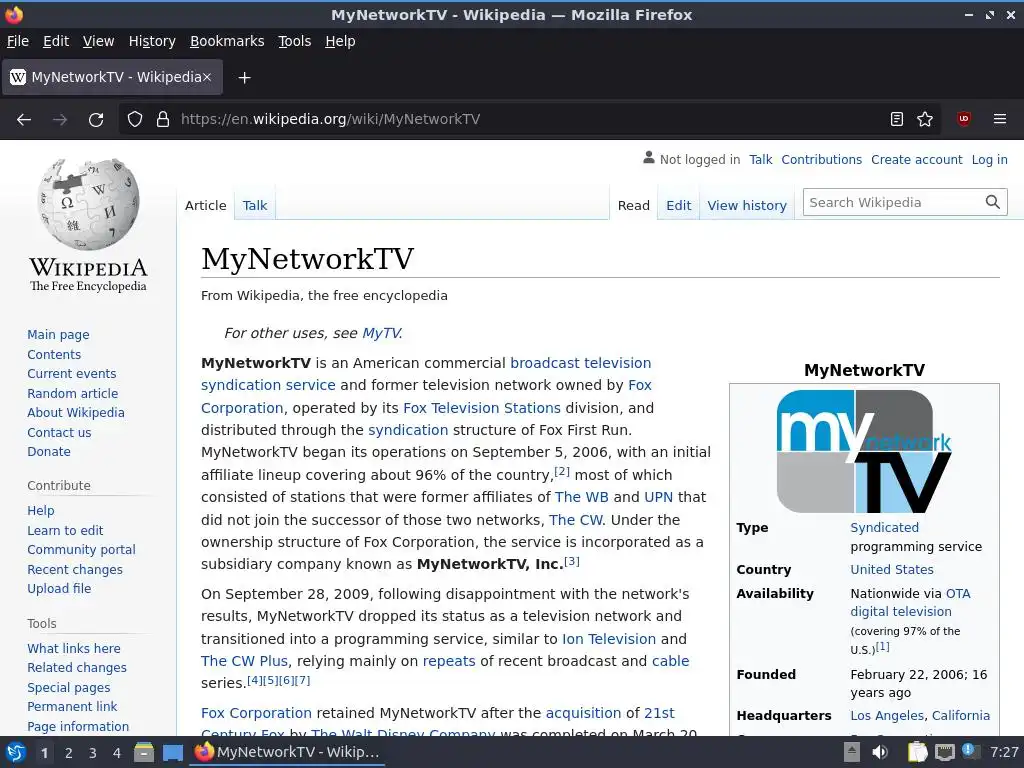Open Random article in the sidebar
The height and width of the screenshot is (768, 1024).
tap(72, 393)
